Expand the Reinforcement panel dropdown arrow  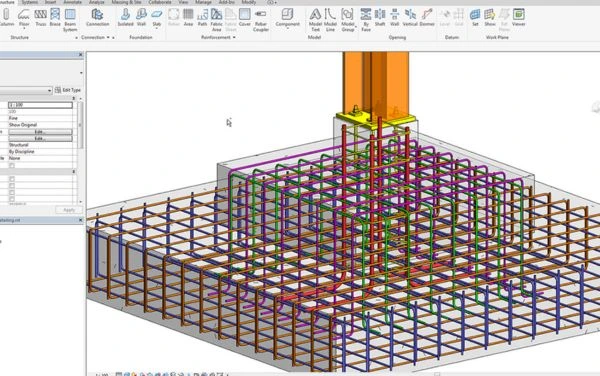coord(234,37)
